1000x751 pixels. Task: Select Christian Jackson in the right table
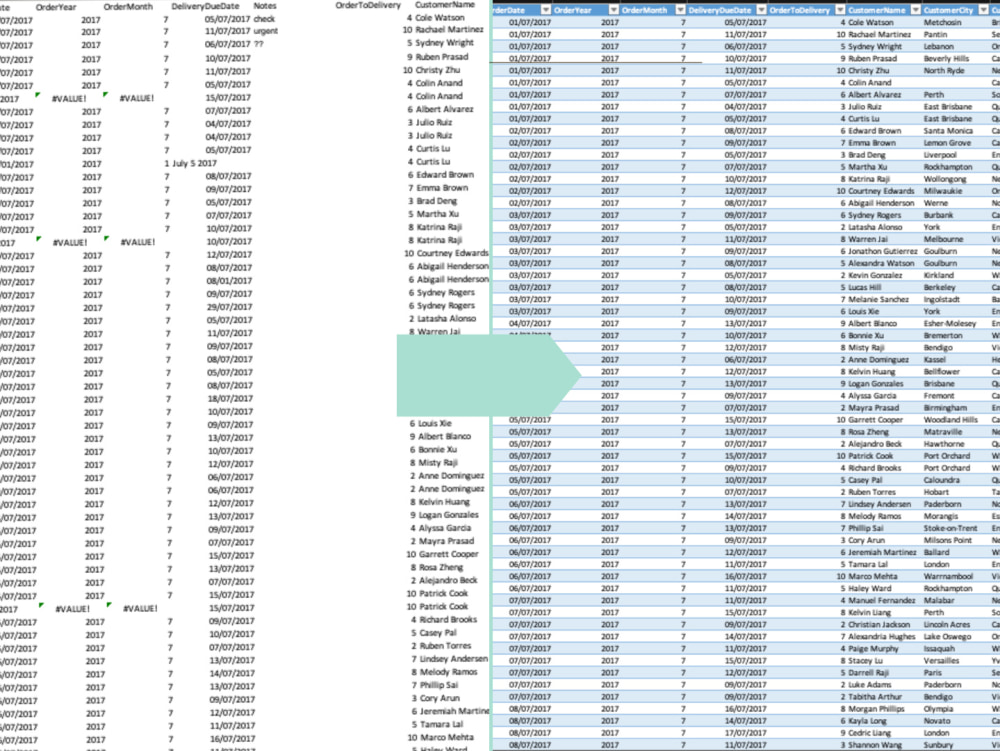click(879, 625)
